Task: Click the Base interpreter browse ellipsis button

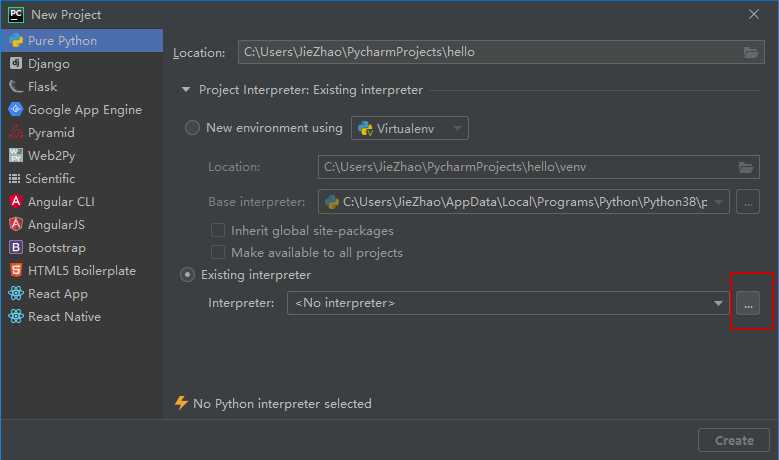Action: tap(748, 202)
